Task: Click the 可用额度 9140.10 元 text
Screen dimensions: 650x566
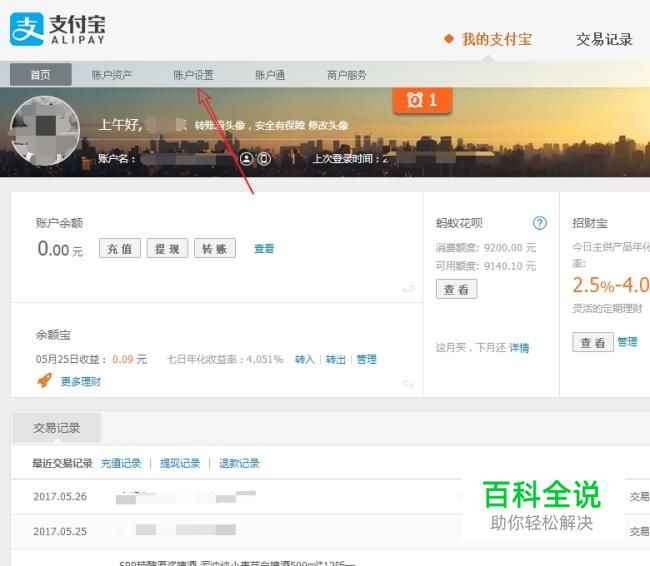Action: coord(486,266)
